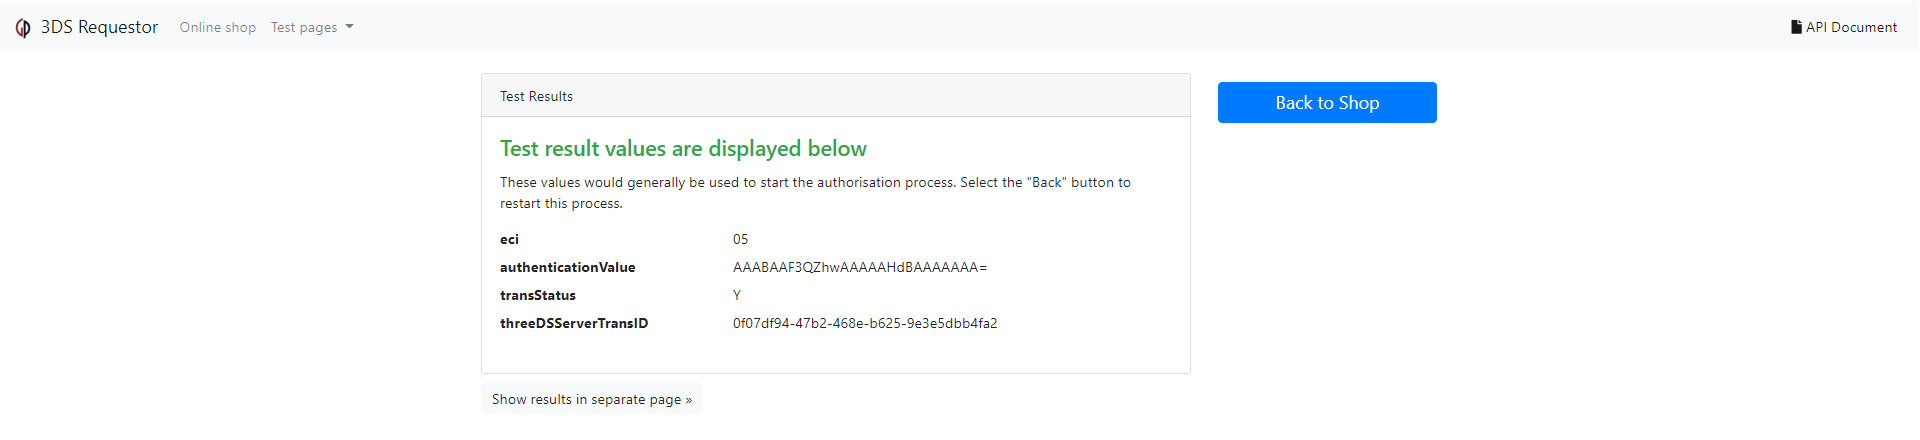
Task: Click the API Document file icon
Action: tap(1796, 27)
